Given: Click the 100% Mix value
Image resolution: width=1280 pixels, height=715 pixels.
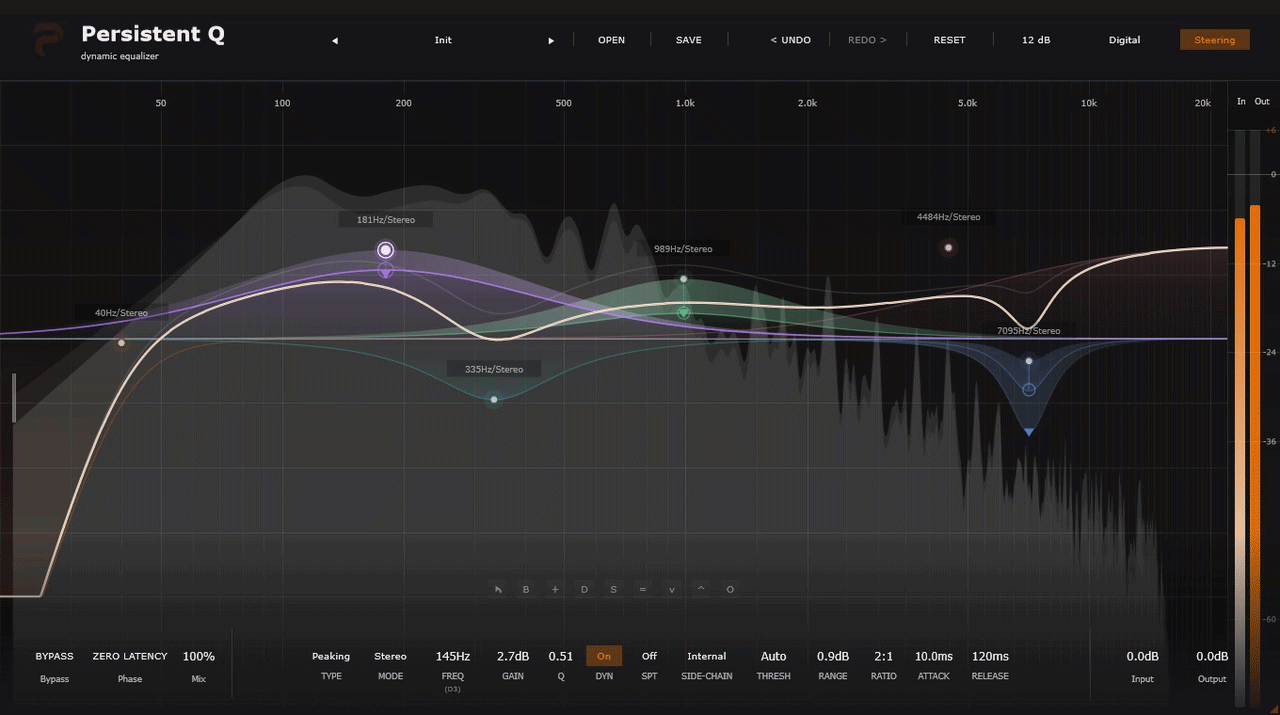Looking at the screenshot, I should [x=198, y=656].
